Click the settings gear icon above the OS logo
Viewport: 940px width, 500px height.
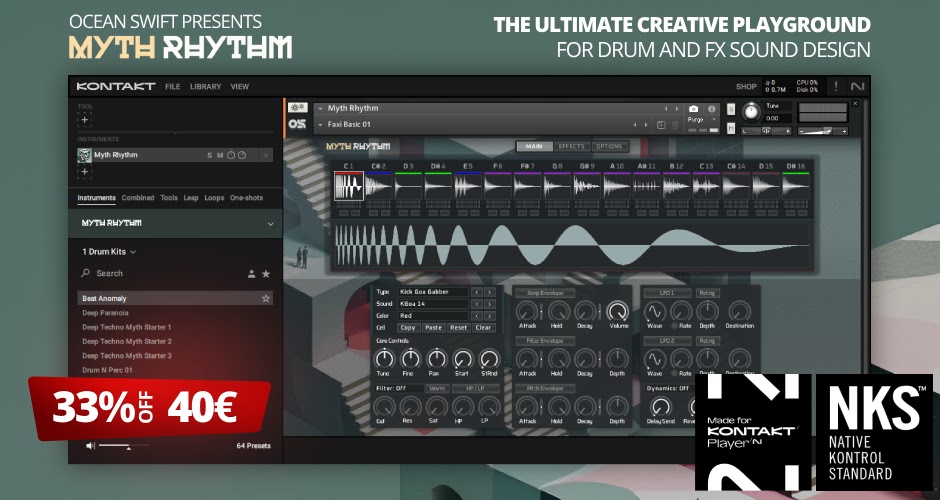297,107
